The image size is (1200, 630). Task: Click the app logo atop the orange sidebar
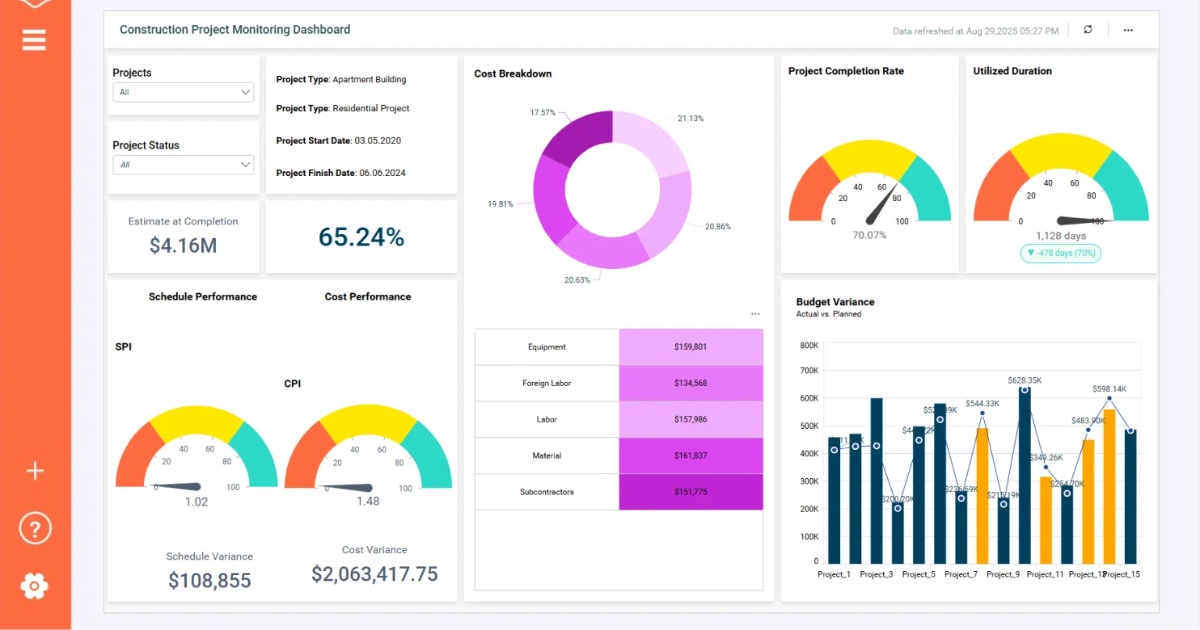tap(35, 5)
